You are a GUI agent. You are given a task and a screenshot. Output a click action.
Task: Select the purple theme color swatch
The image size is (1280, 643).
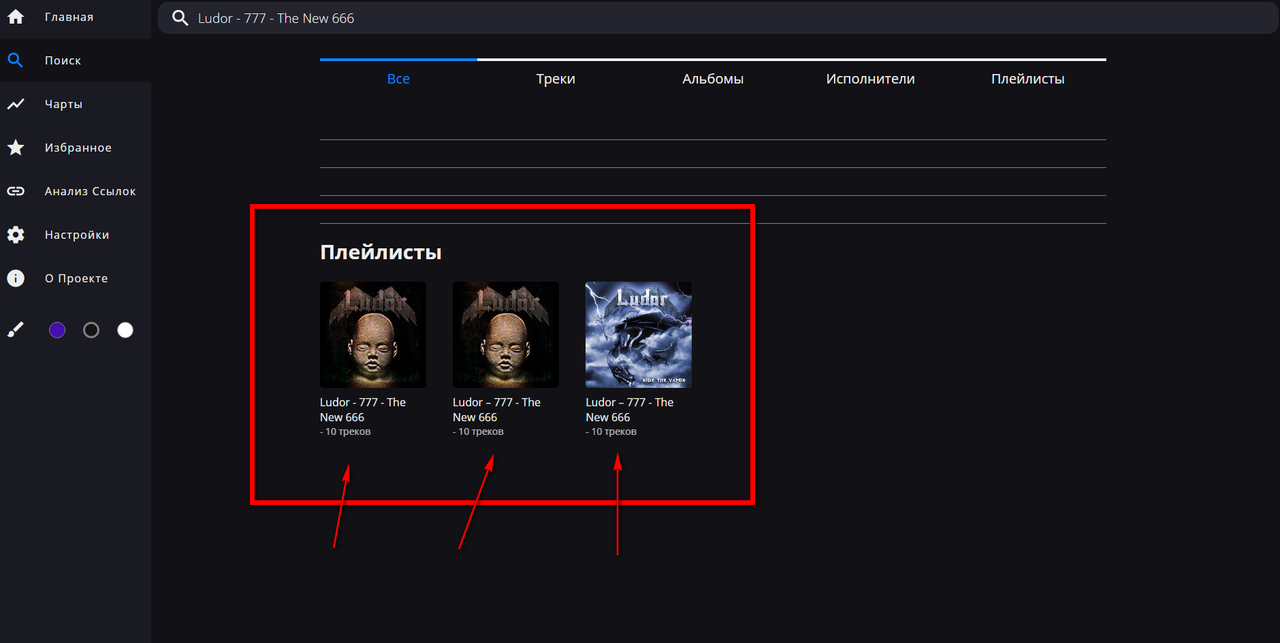coord(57,330)
